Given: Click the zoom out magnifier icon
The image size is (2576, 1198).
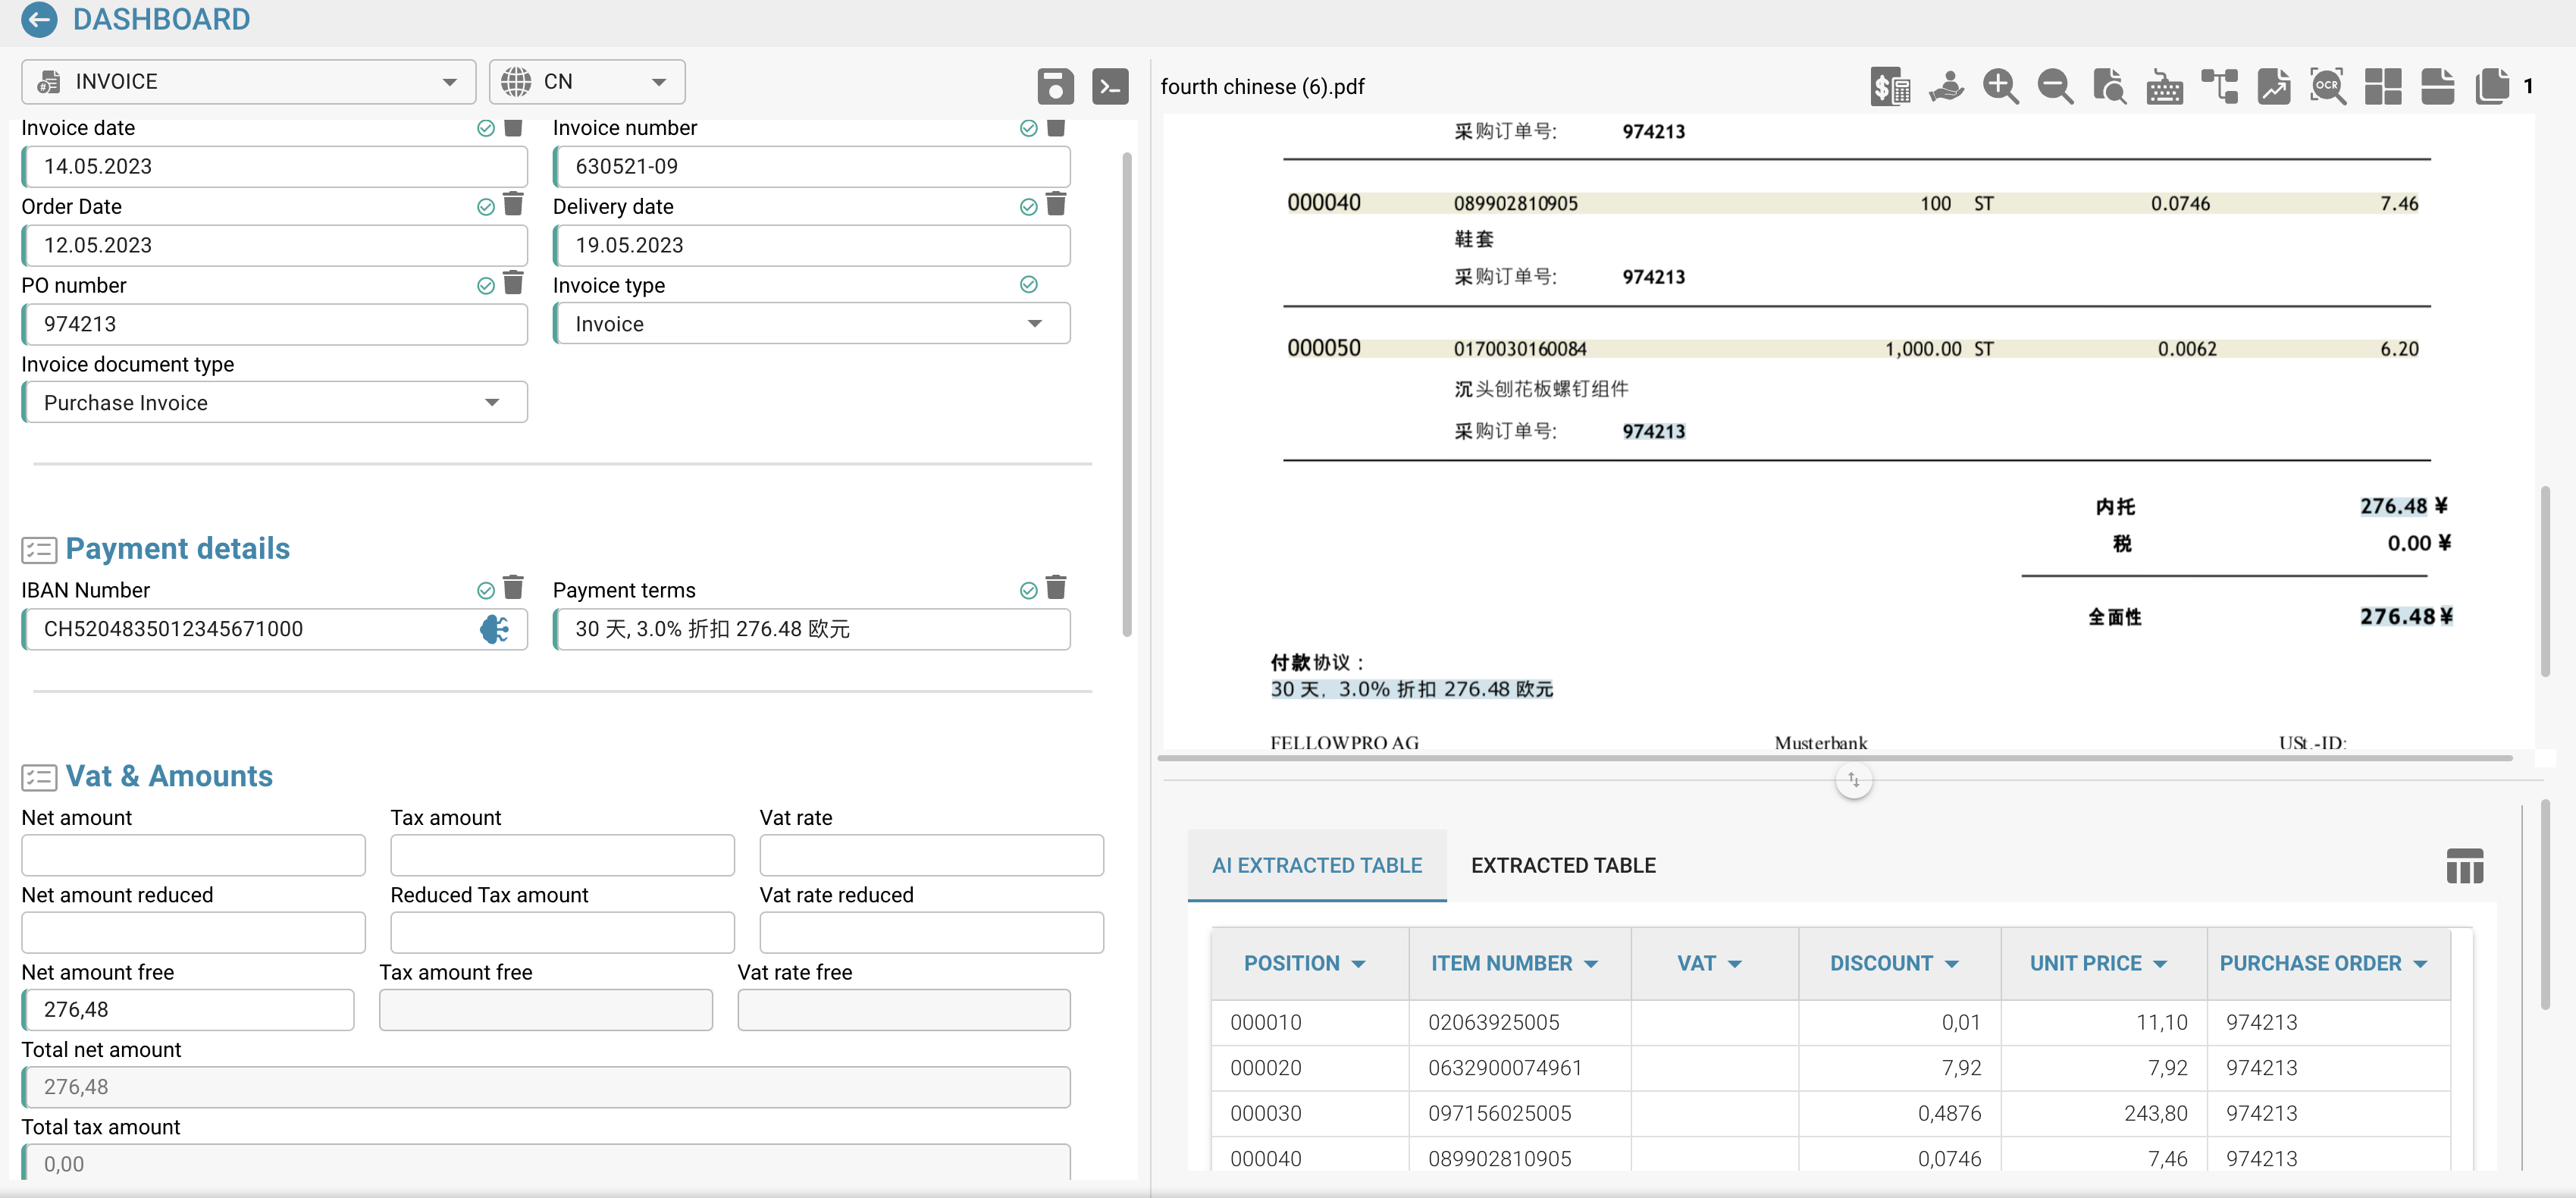Looking at the screenshot, I should click(x=2055, y=87).
